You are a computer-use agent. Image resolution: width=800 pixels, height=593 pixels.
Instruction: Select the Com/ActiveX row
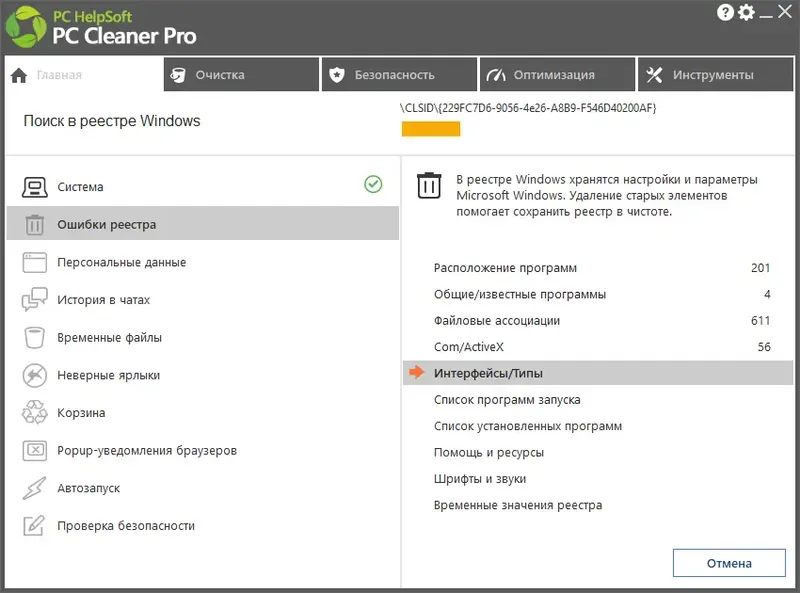pyautogui.click(x=598, y=347)
